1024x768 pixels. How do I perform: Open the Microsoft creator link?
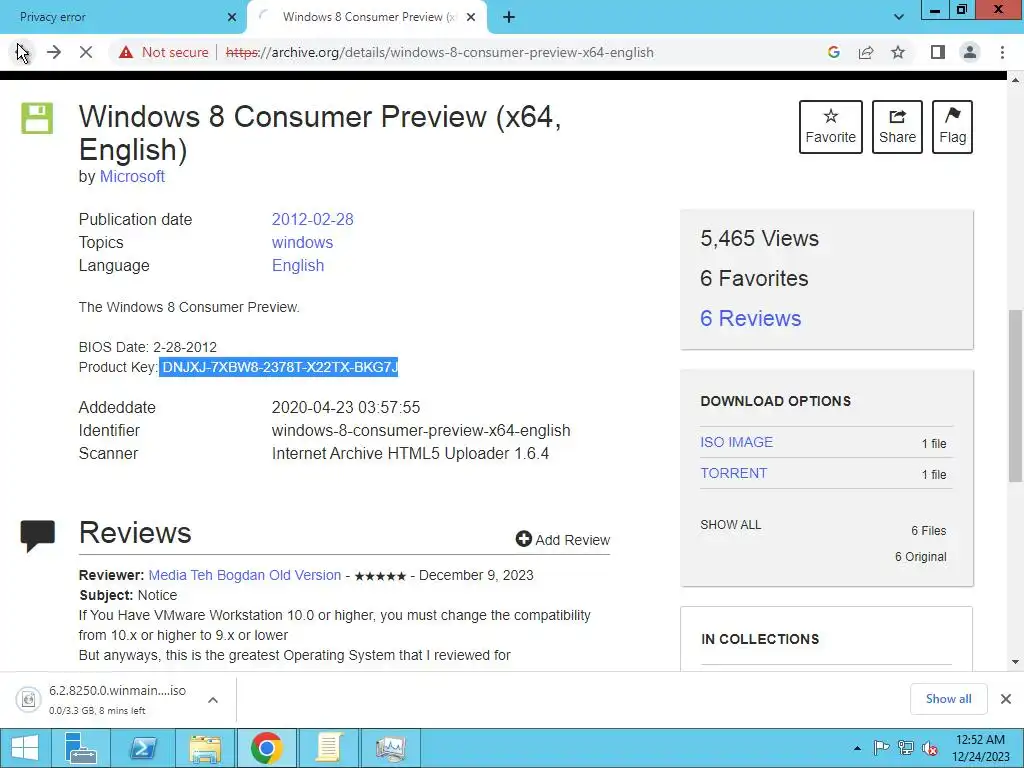pyautogui.click(x=132, y=176)
